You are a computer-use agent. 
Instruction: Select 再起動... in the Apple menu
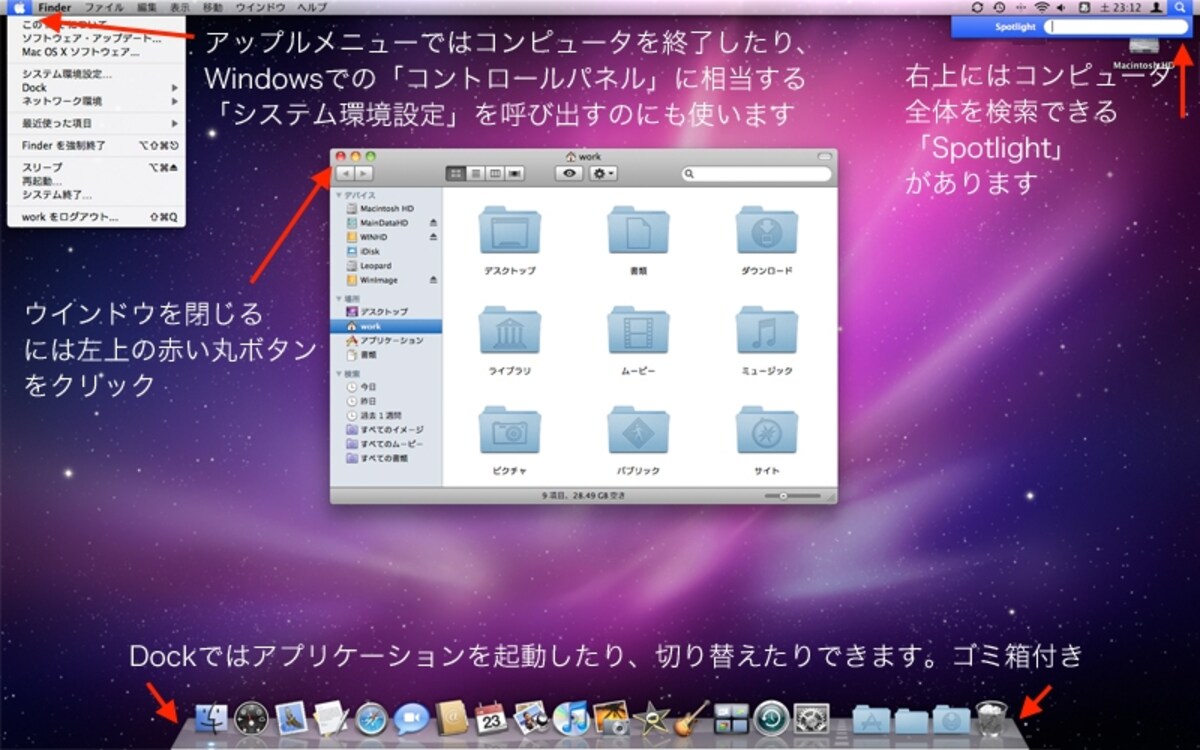coord(98,182)
